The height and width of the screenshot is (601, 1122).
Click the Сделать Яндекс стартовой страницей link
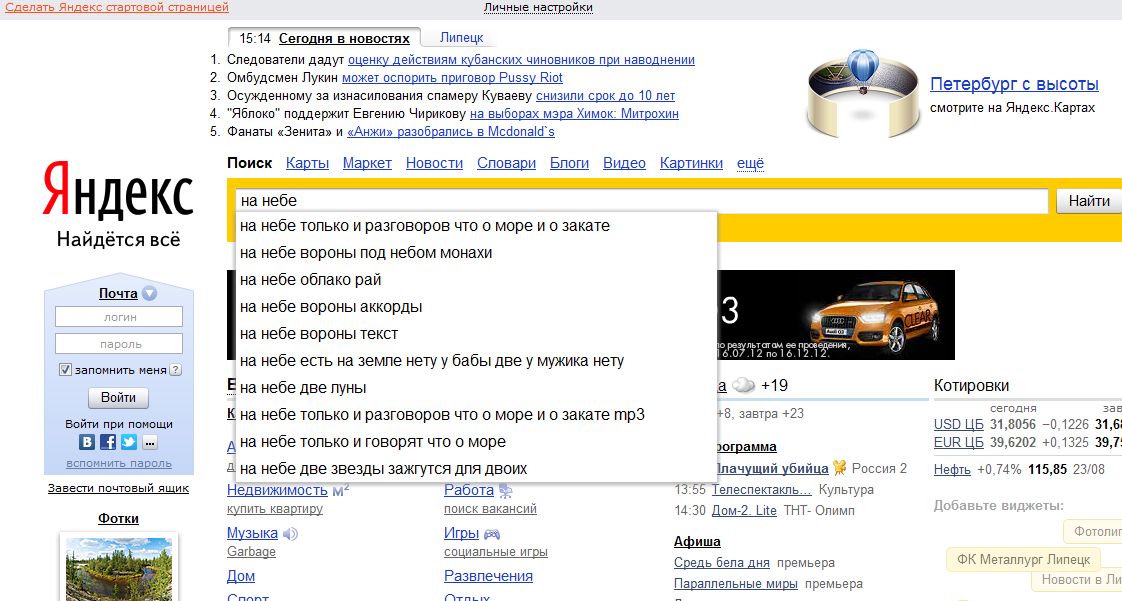[117, 7]
